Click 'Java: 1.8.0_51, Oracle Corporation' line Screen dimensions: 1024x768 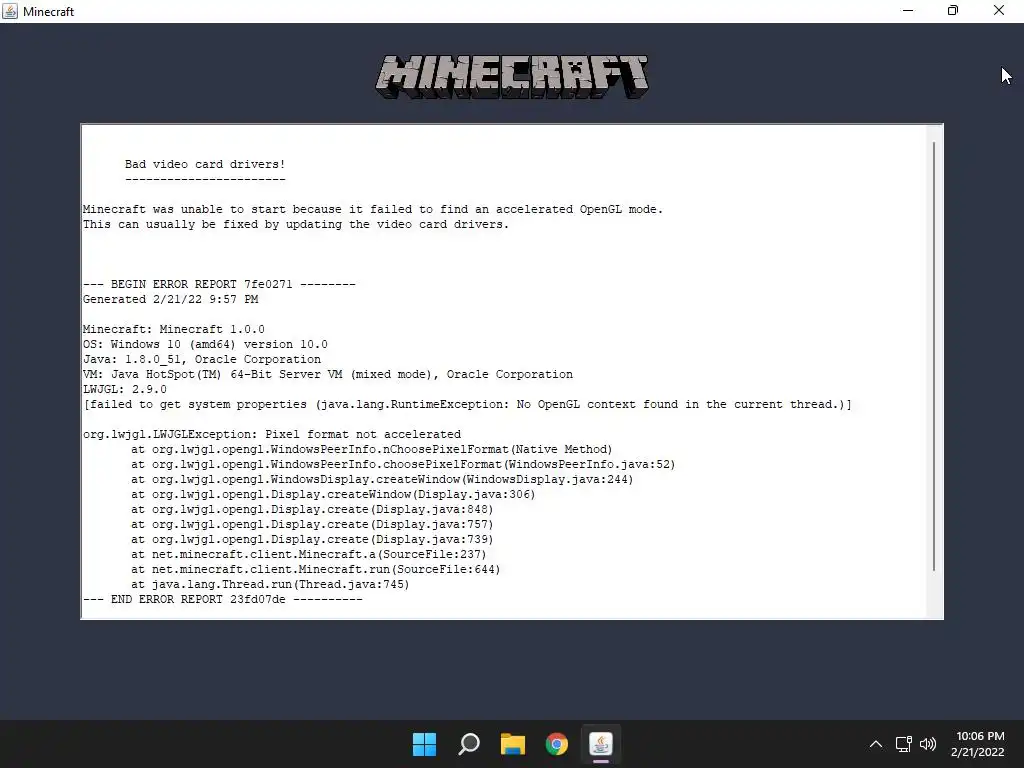coord(202,359)
